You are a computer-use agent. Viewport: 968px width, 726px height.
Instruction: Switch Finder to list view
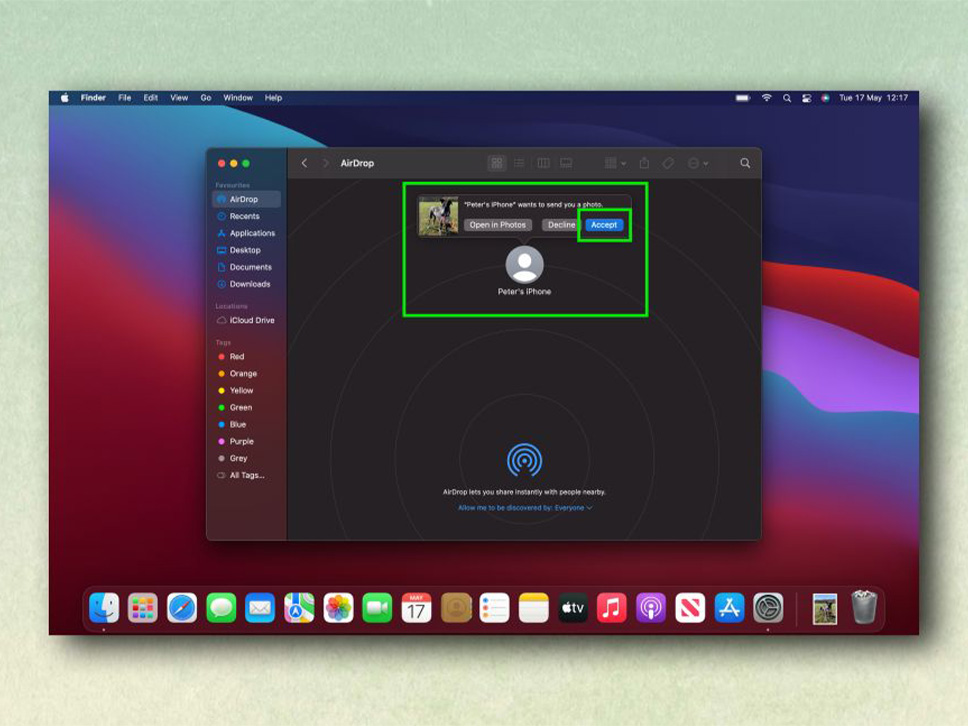[x=519, y=163]
